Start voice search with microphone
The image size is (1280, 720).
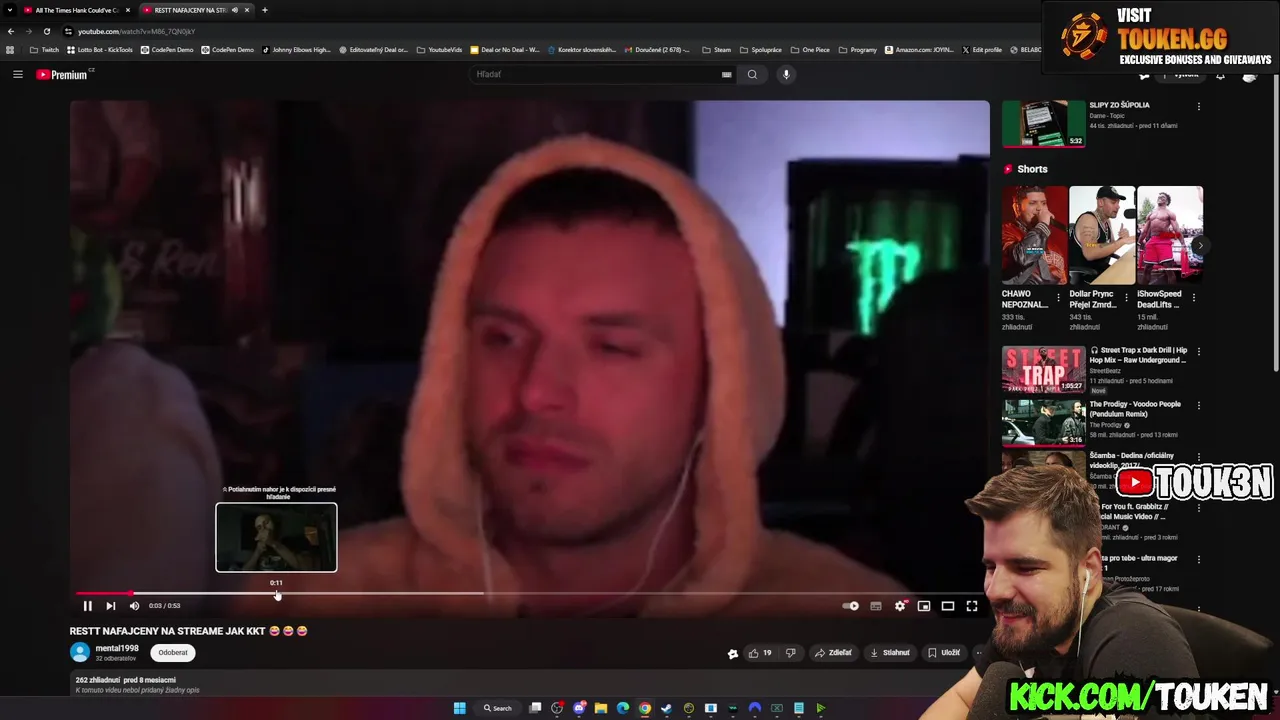[x=786, y=74]
